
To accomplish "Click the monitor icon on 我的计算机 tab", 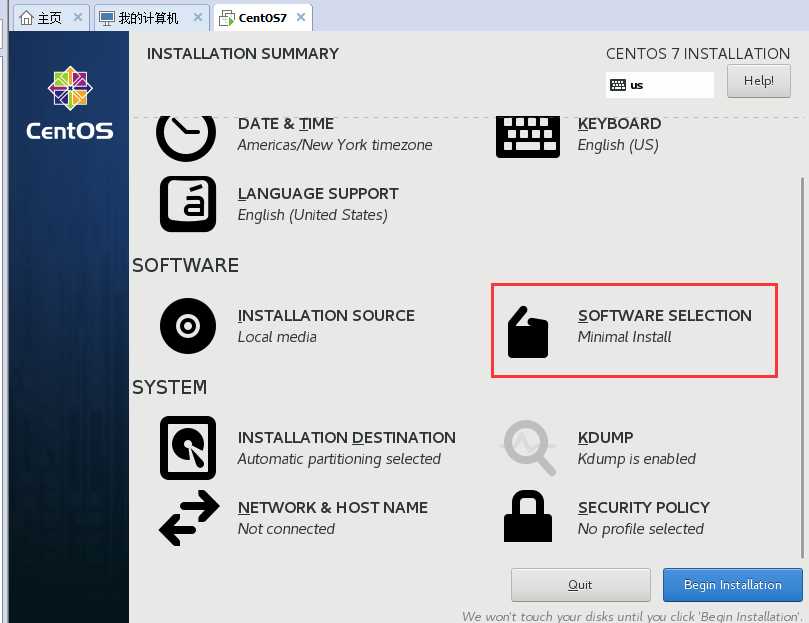I will click(x=107, y=18).
